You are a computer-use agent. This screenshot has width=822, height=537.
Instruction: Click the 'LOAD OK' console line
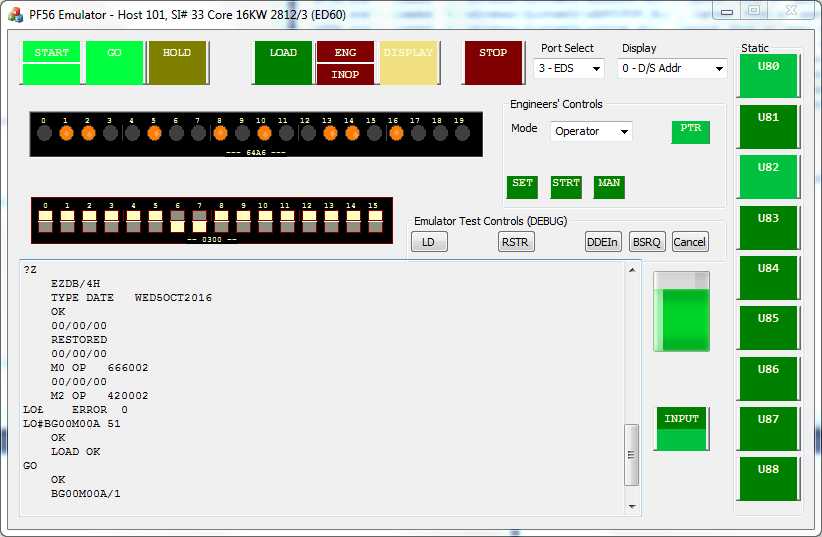point(75,452)
